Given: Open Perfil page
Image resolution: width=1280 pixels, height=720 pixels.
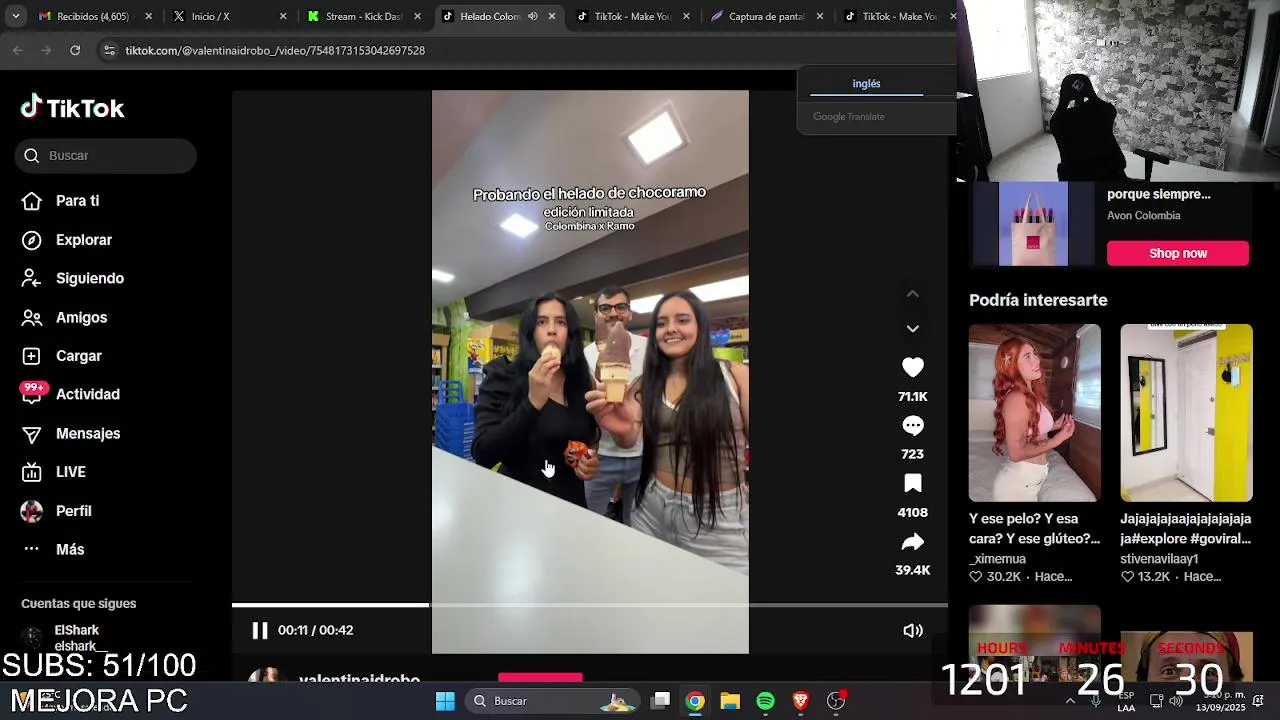Looking at the screenshot, I should [57, 511].
